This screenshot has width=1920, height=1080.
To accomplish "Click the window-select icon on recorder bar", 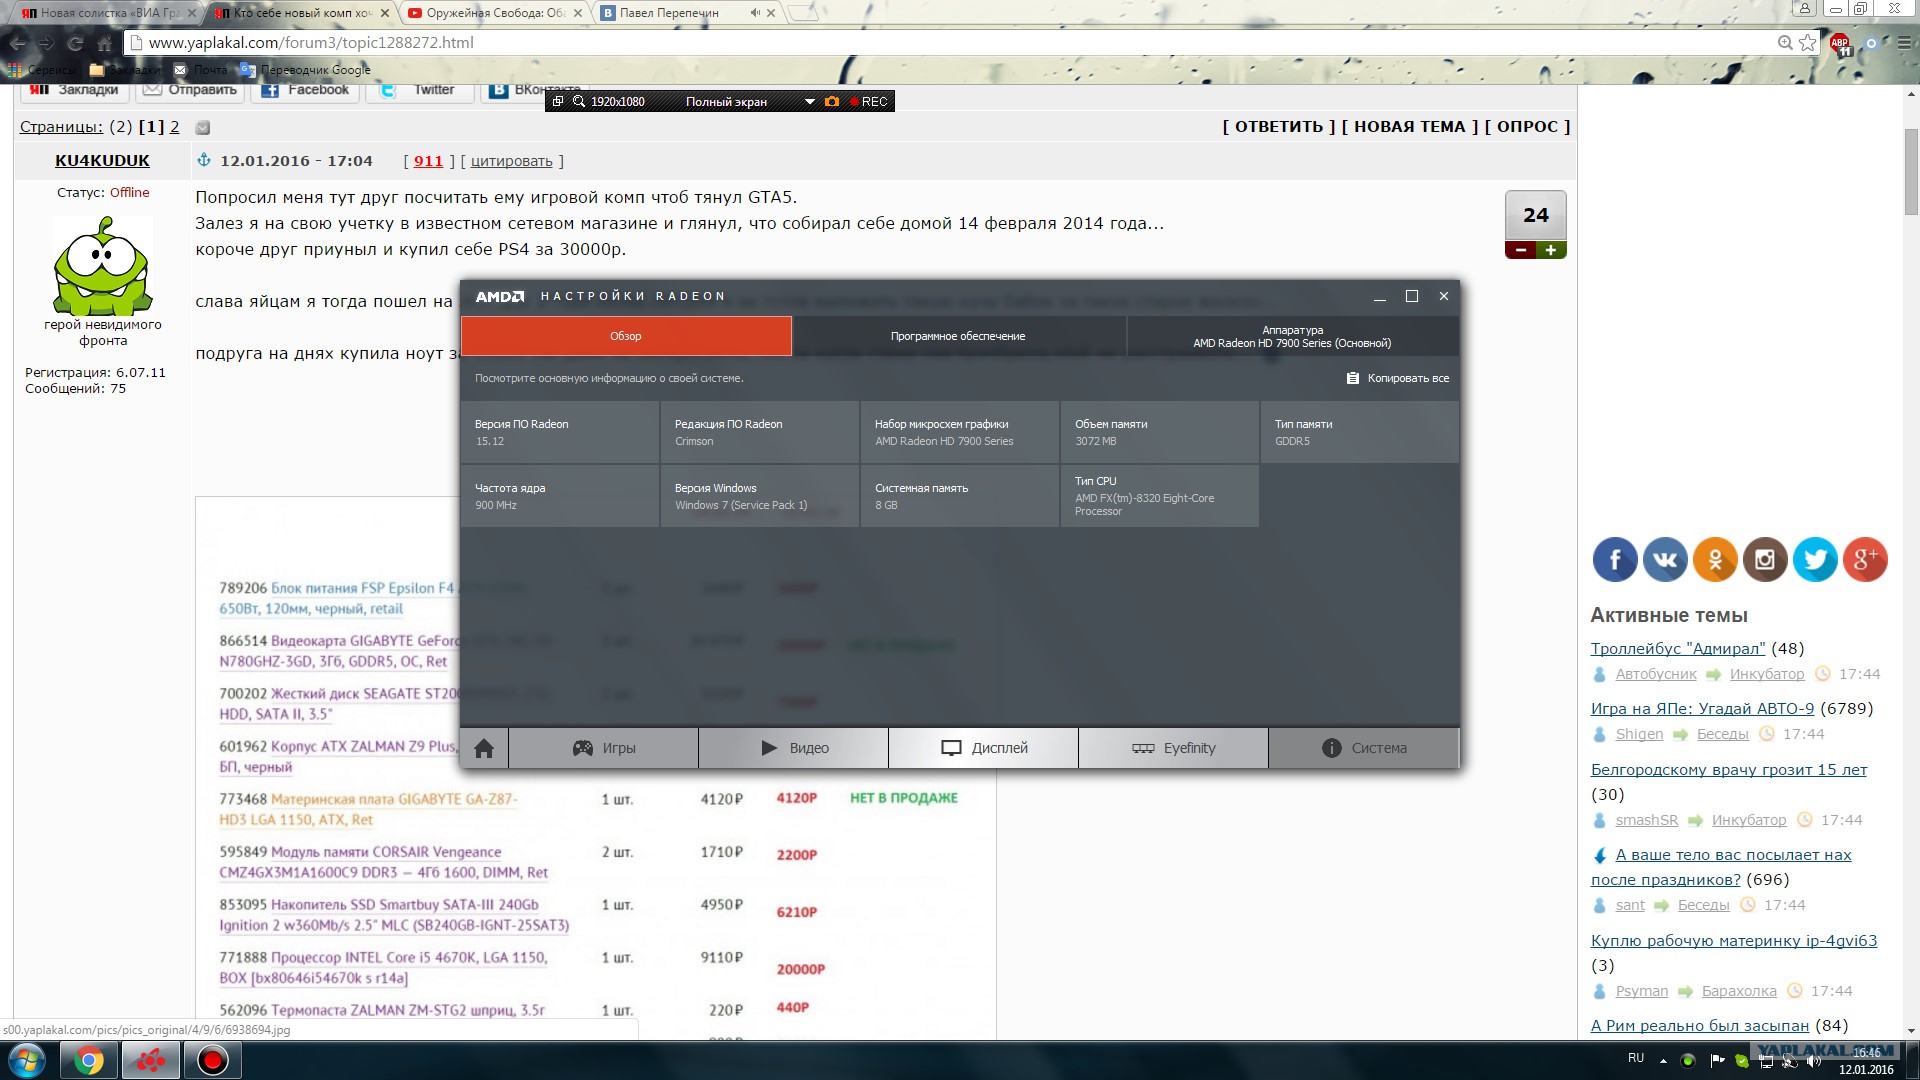I will 558,102.
